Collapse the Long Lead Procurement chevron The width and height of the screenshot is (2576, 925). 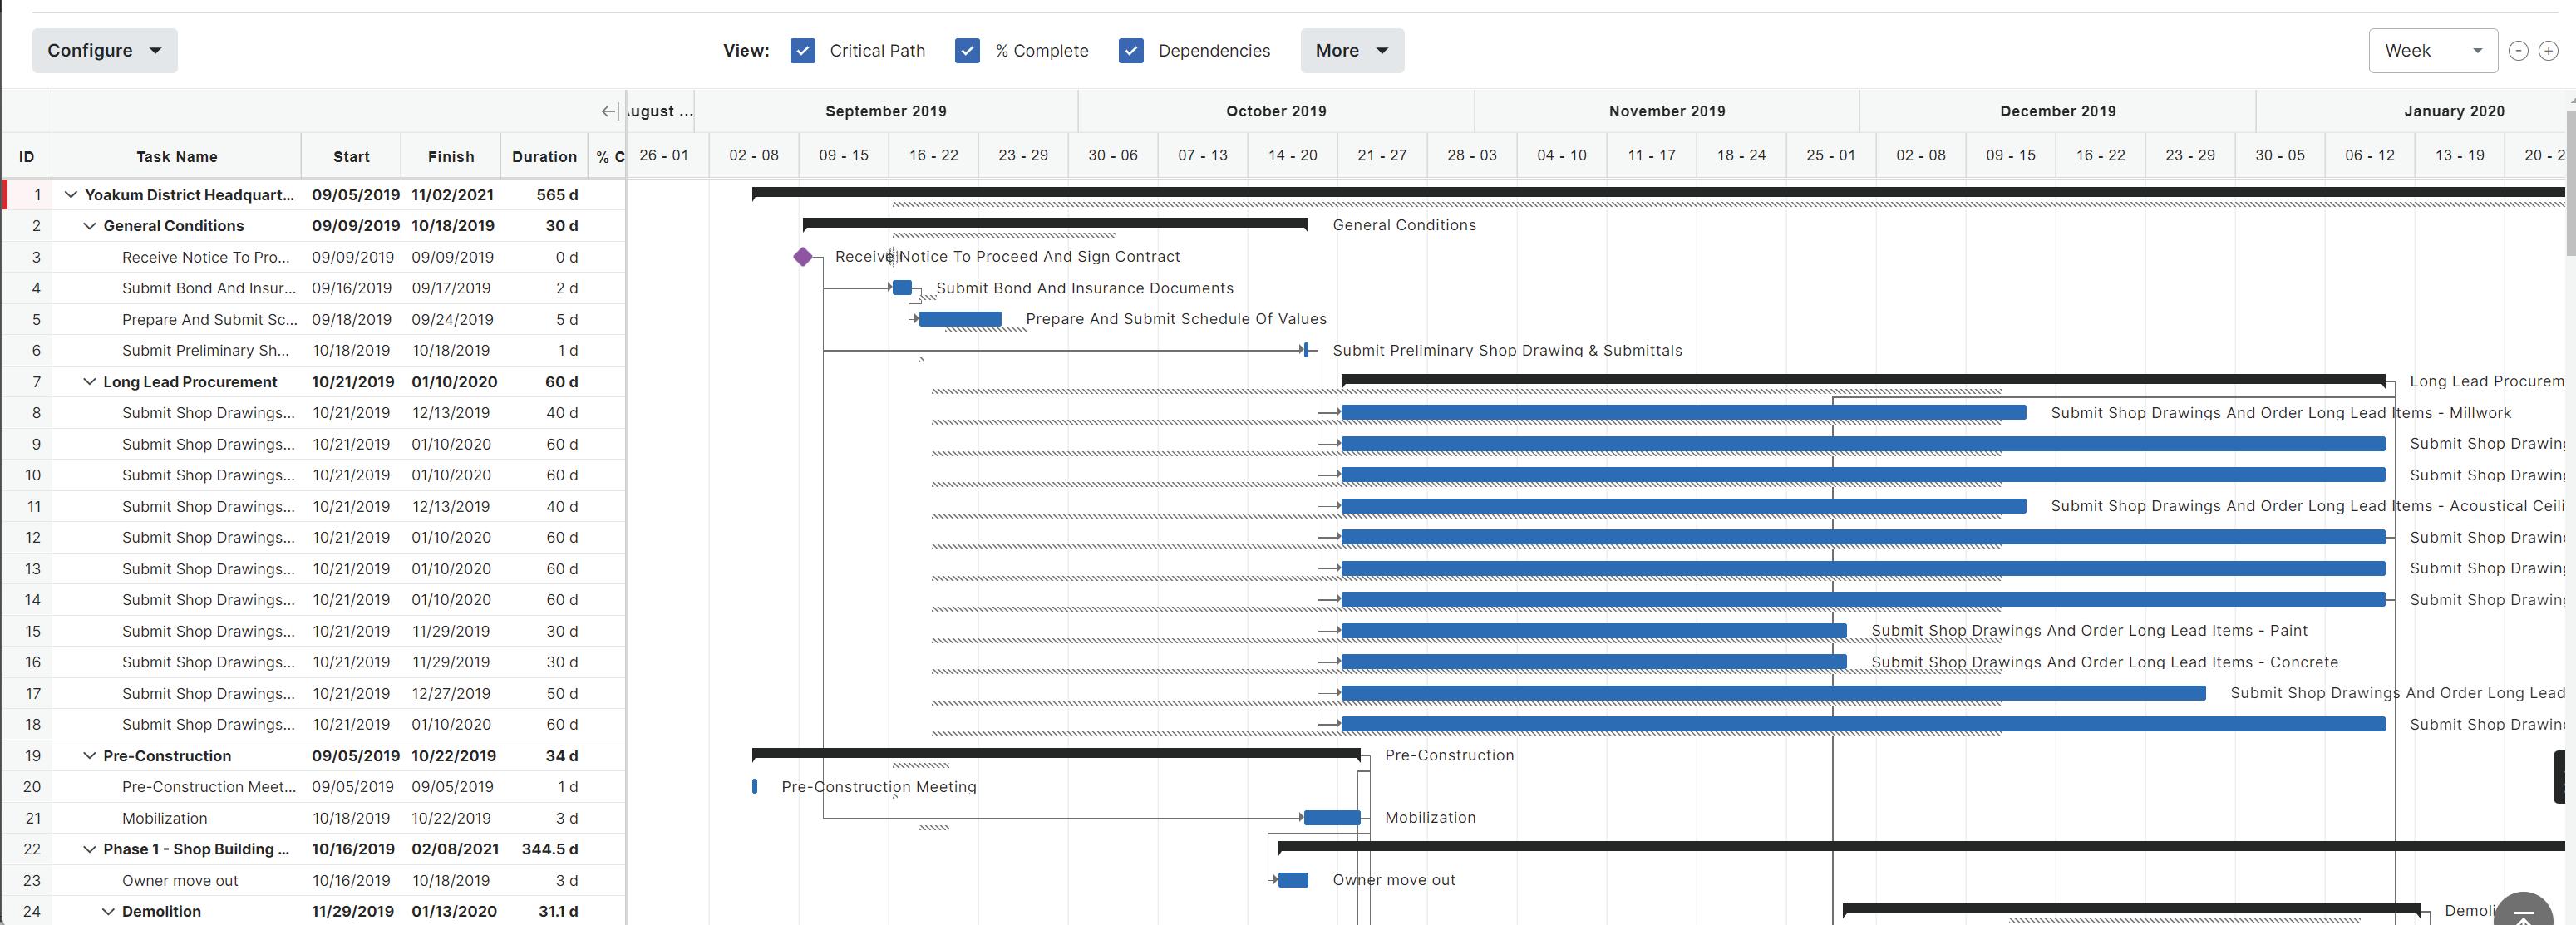(x=89, y=382)
